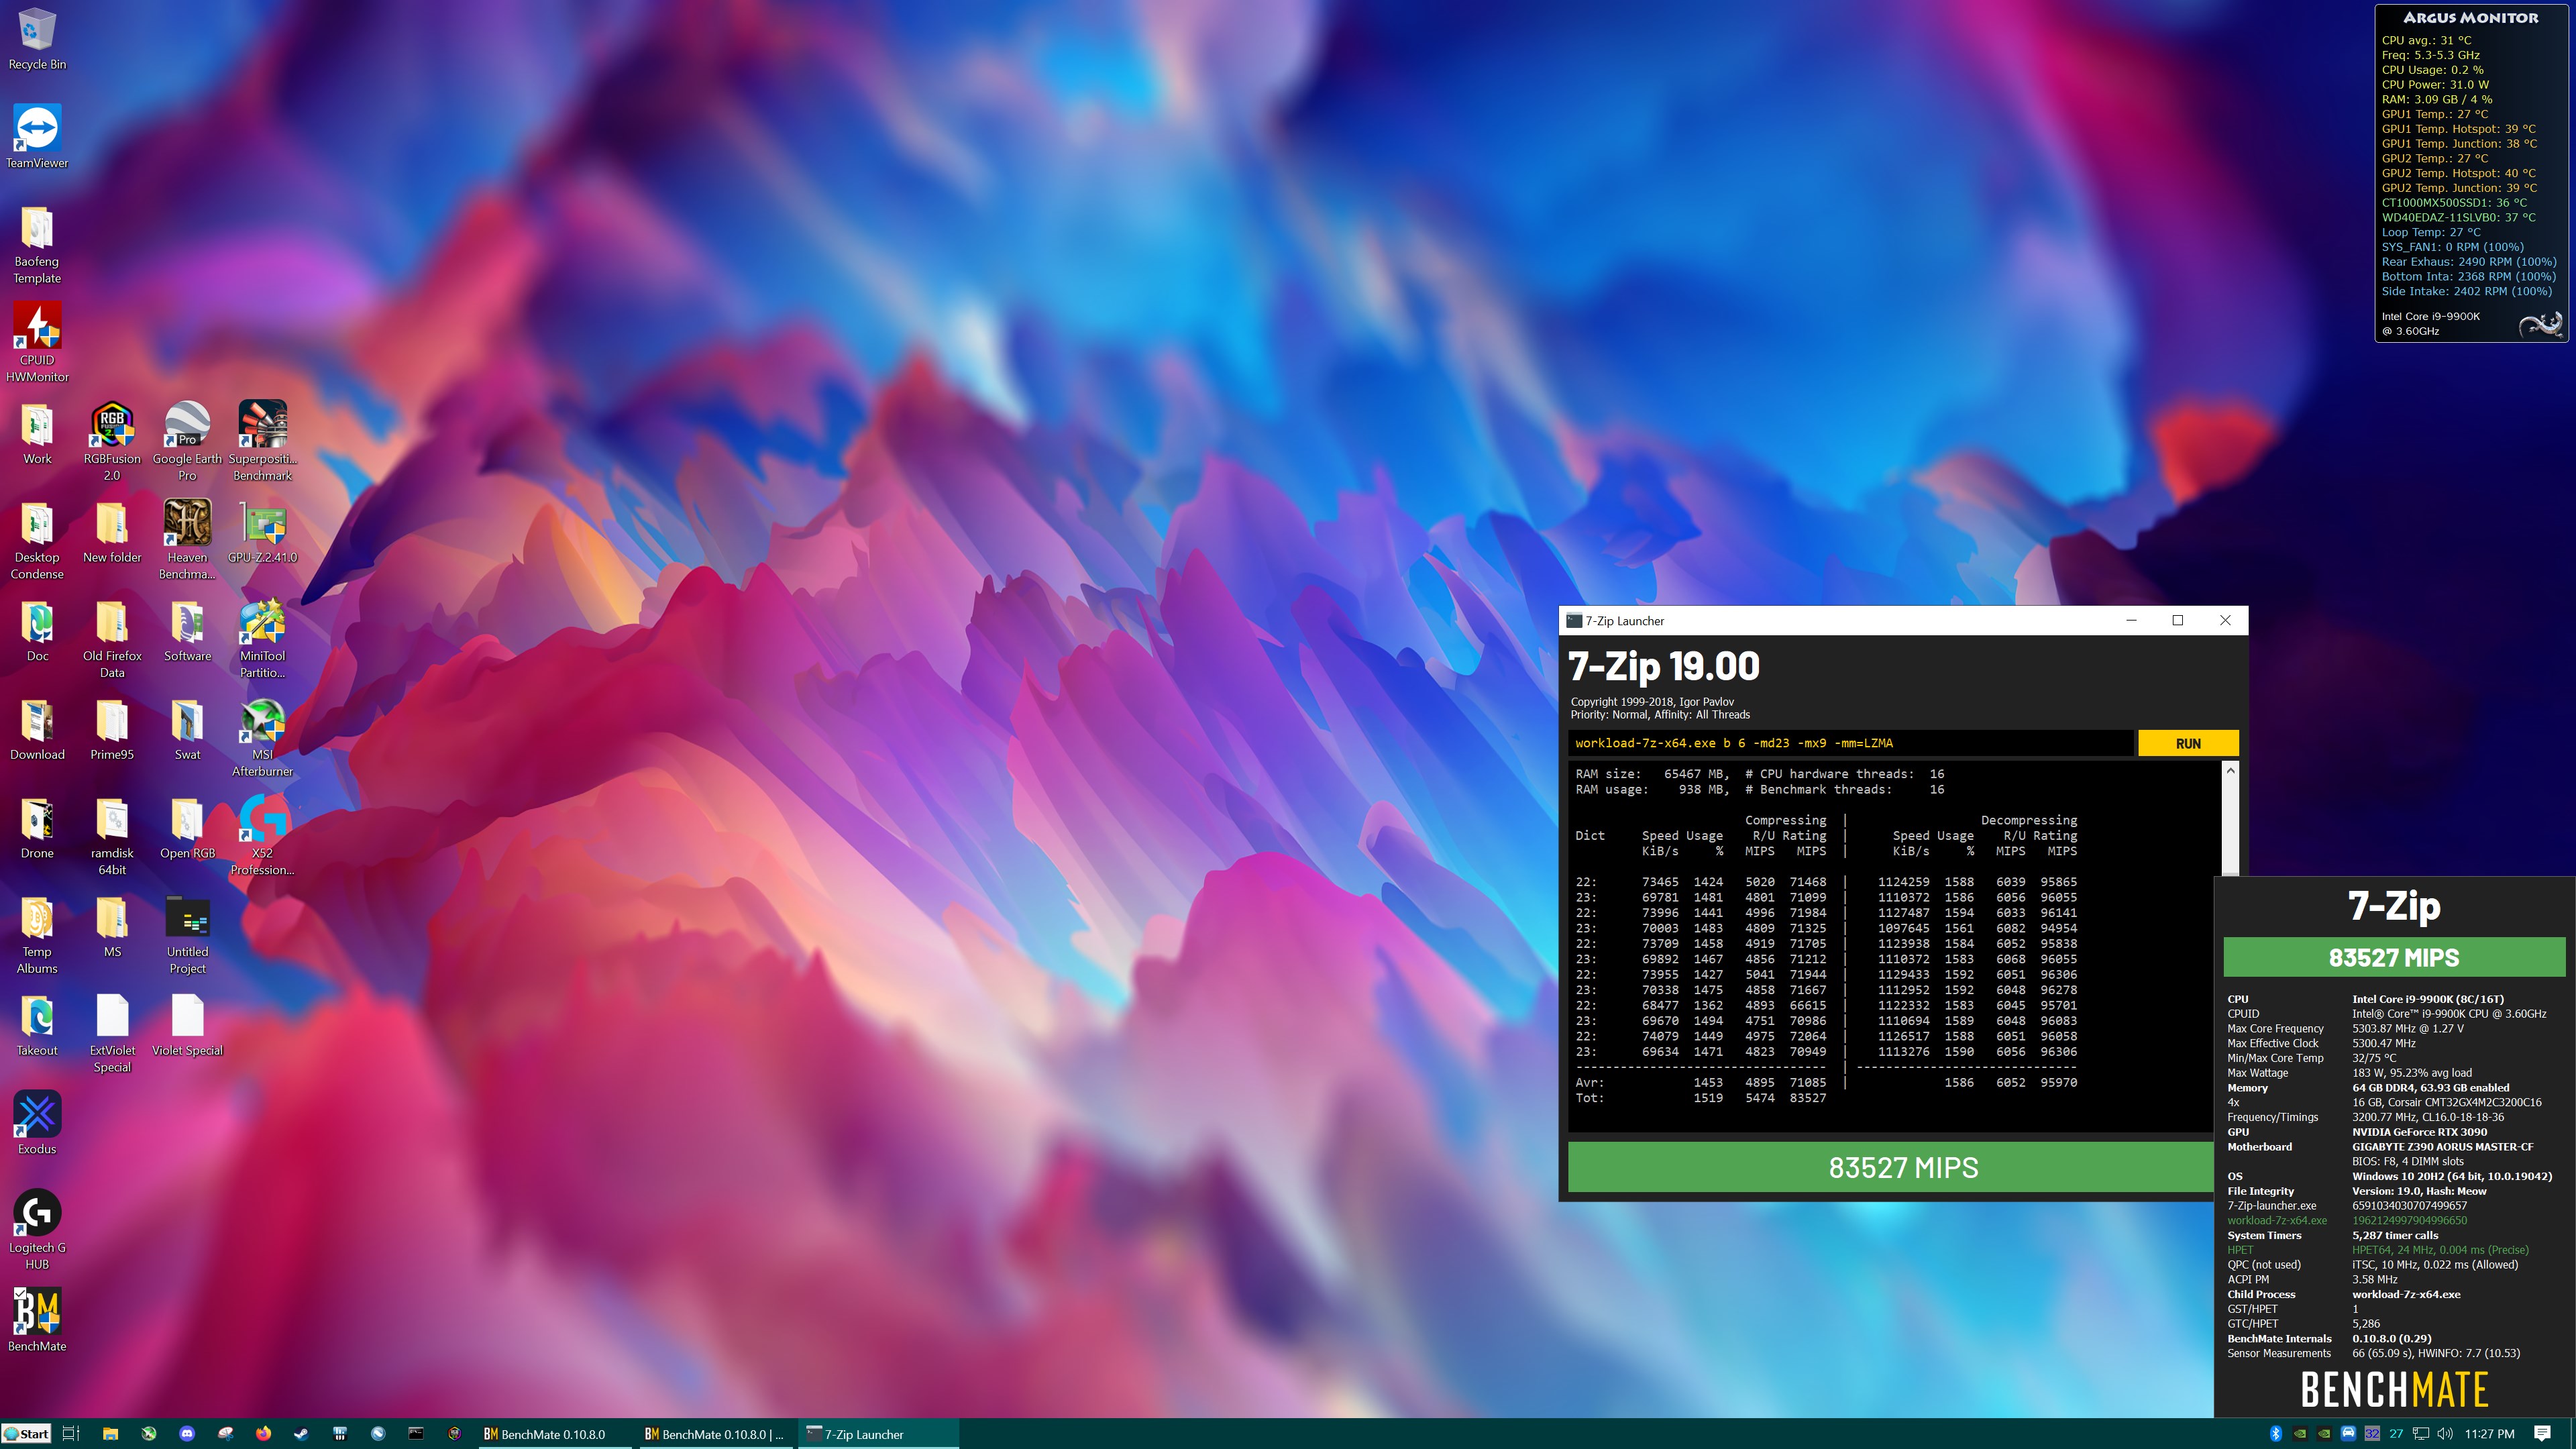Open the New folder icon
The height and width of the screenshot is (1449, 2576).
point(112,532)
